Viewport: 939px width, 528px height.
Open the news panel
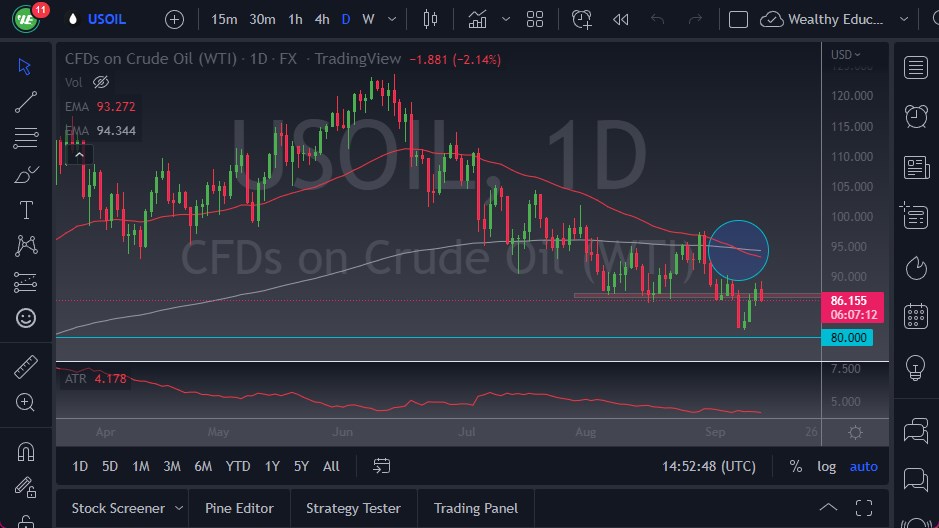(x=916, y=167)
